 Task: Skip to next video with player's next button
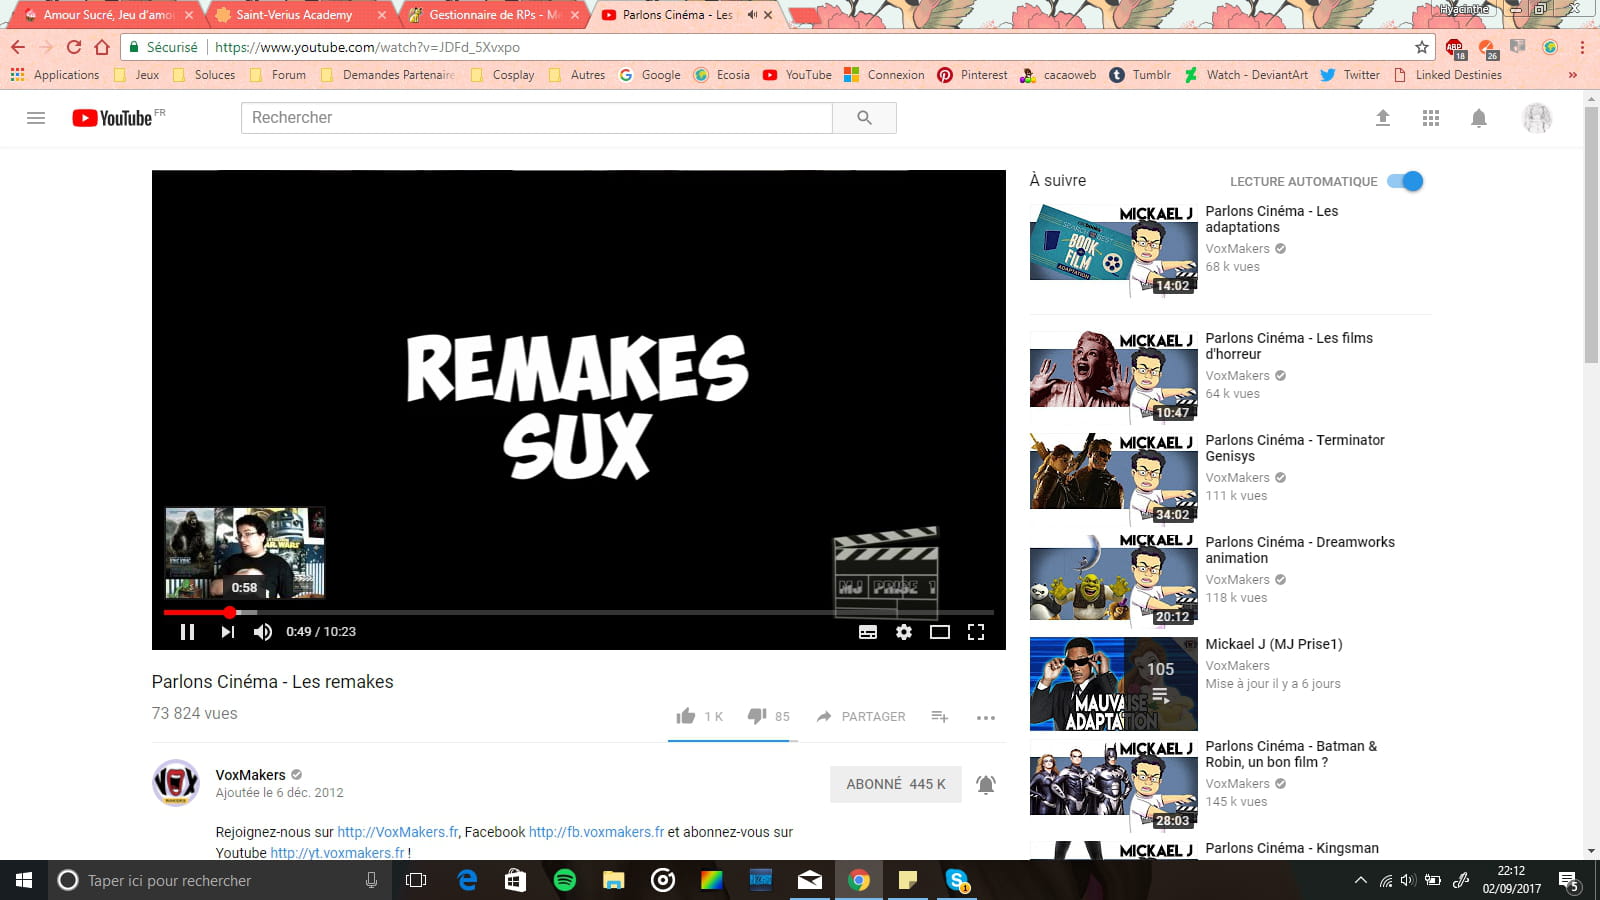pos(228,632)
